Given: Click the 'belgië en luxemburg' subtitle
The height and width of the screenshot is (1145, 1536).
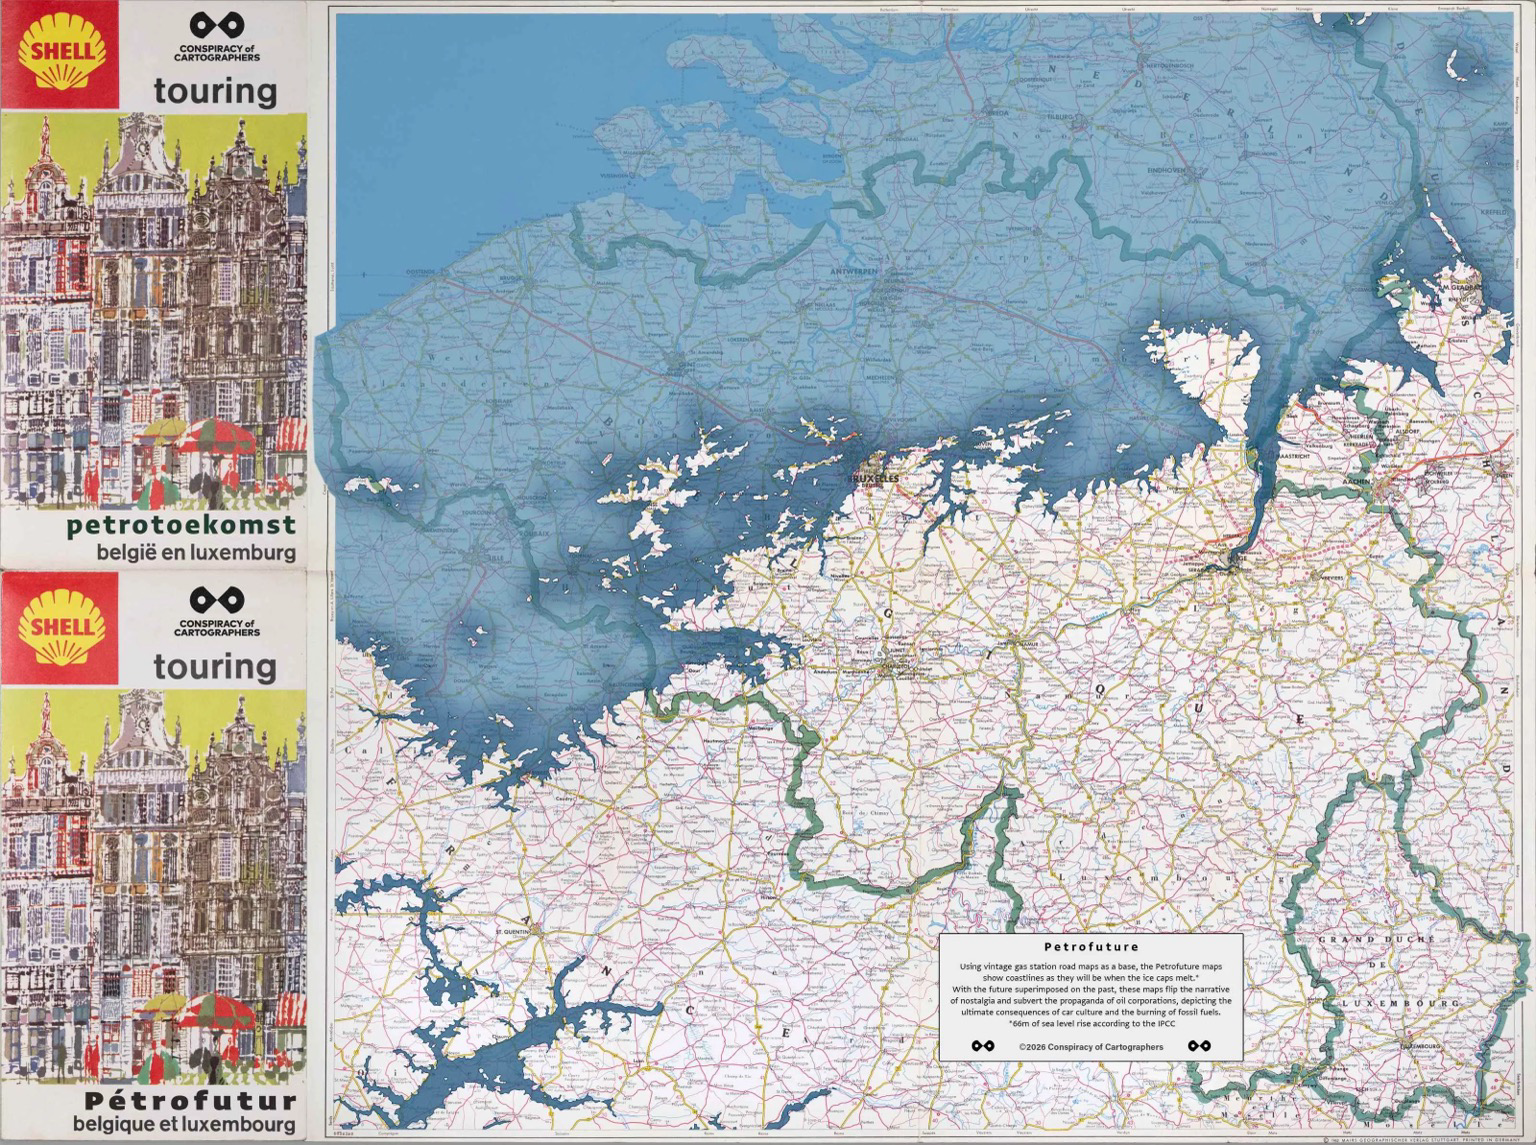Looking at the screenshot, I should tap(196, 552).
